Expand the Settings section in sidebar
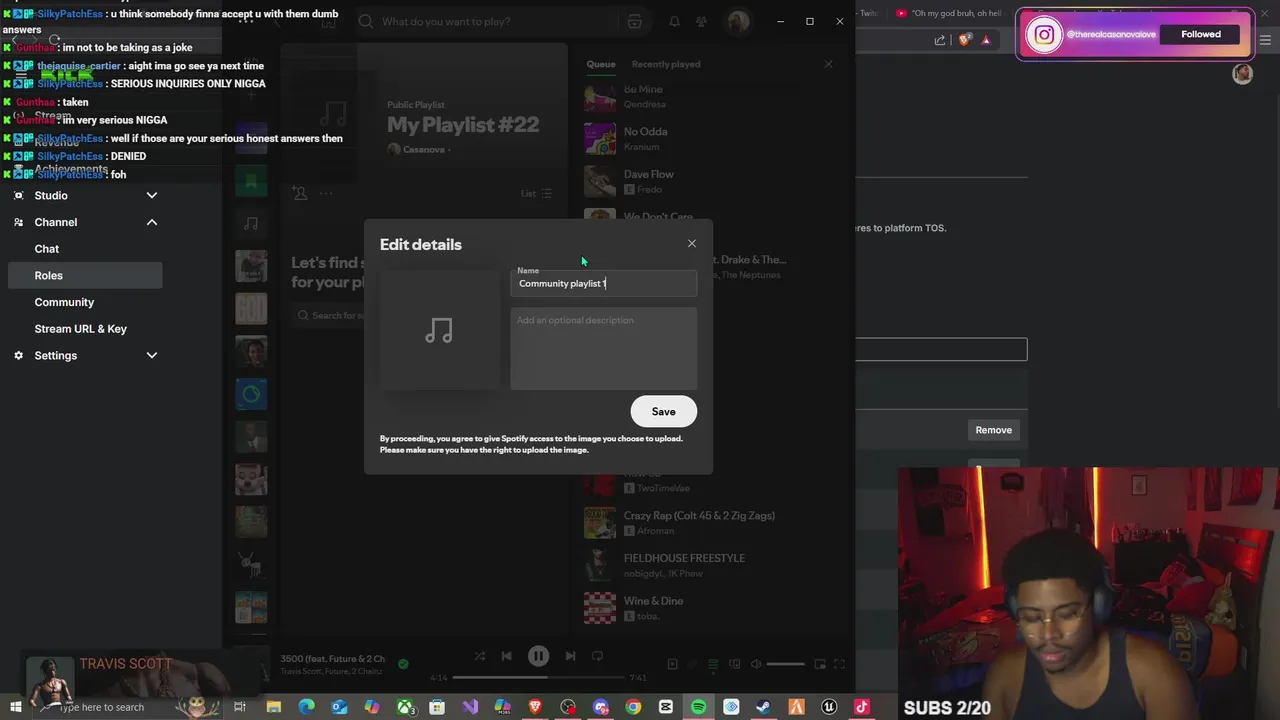 [x=152, y=355]
